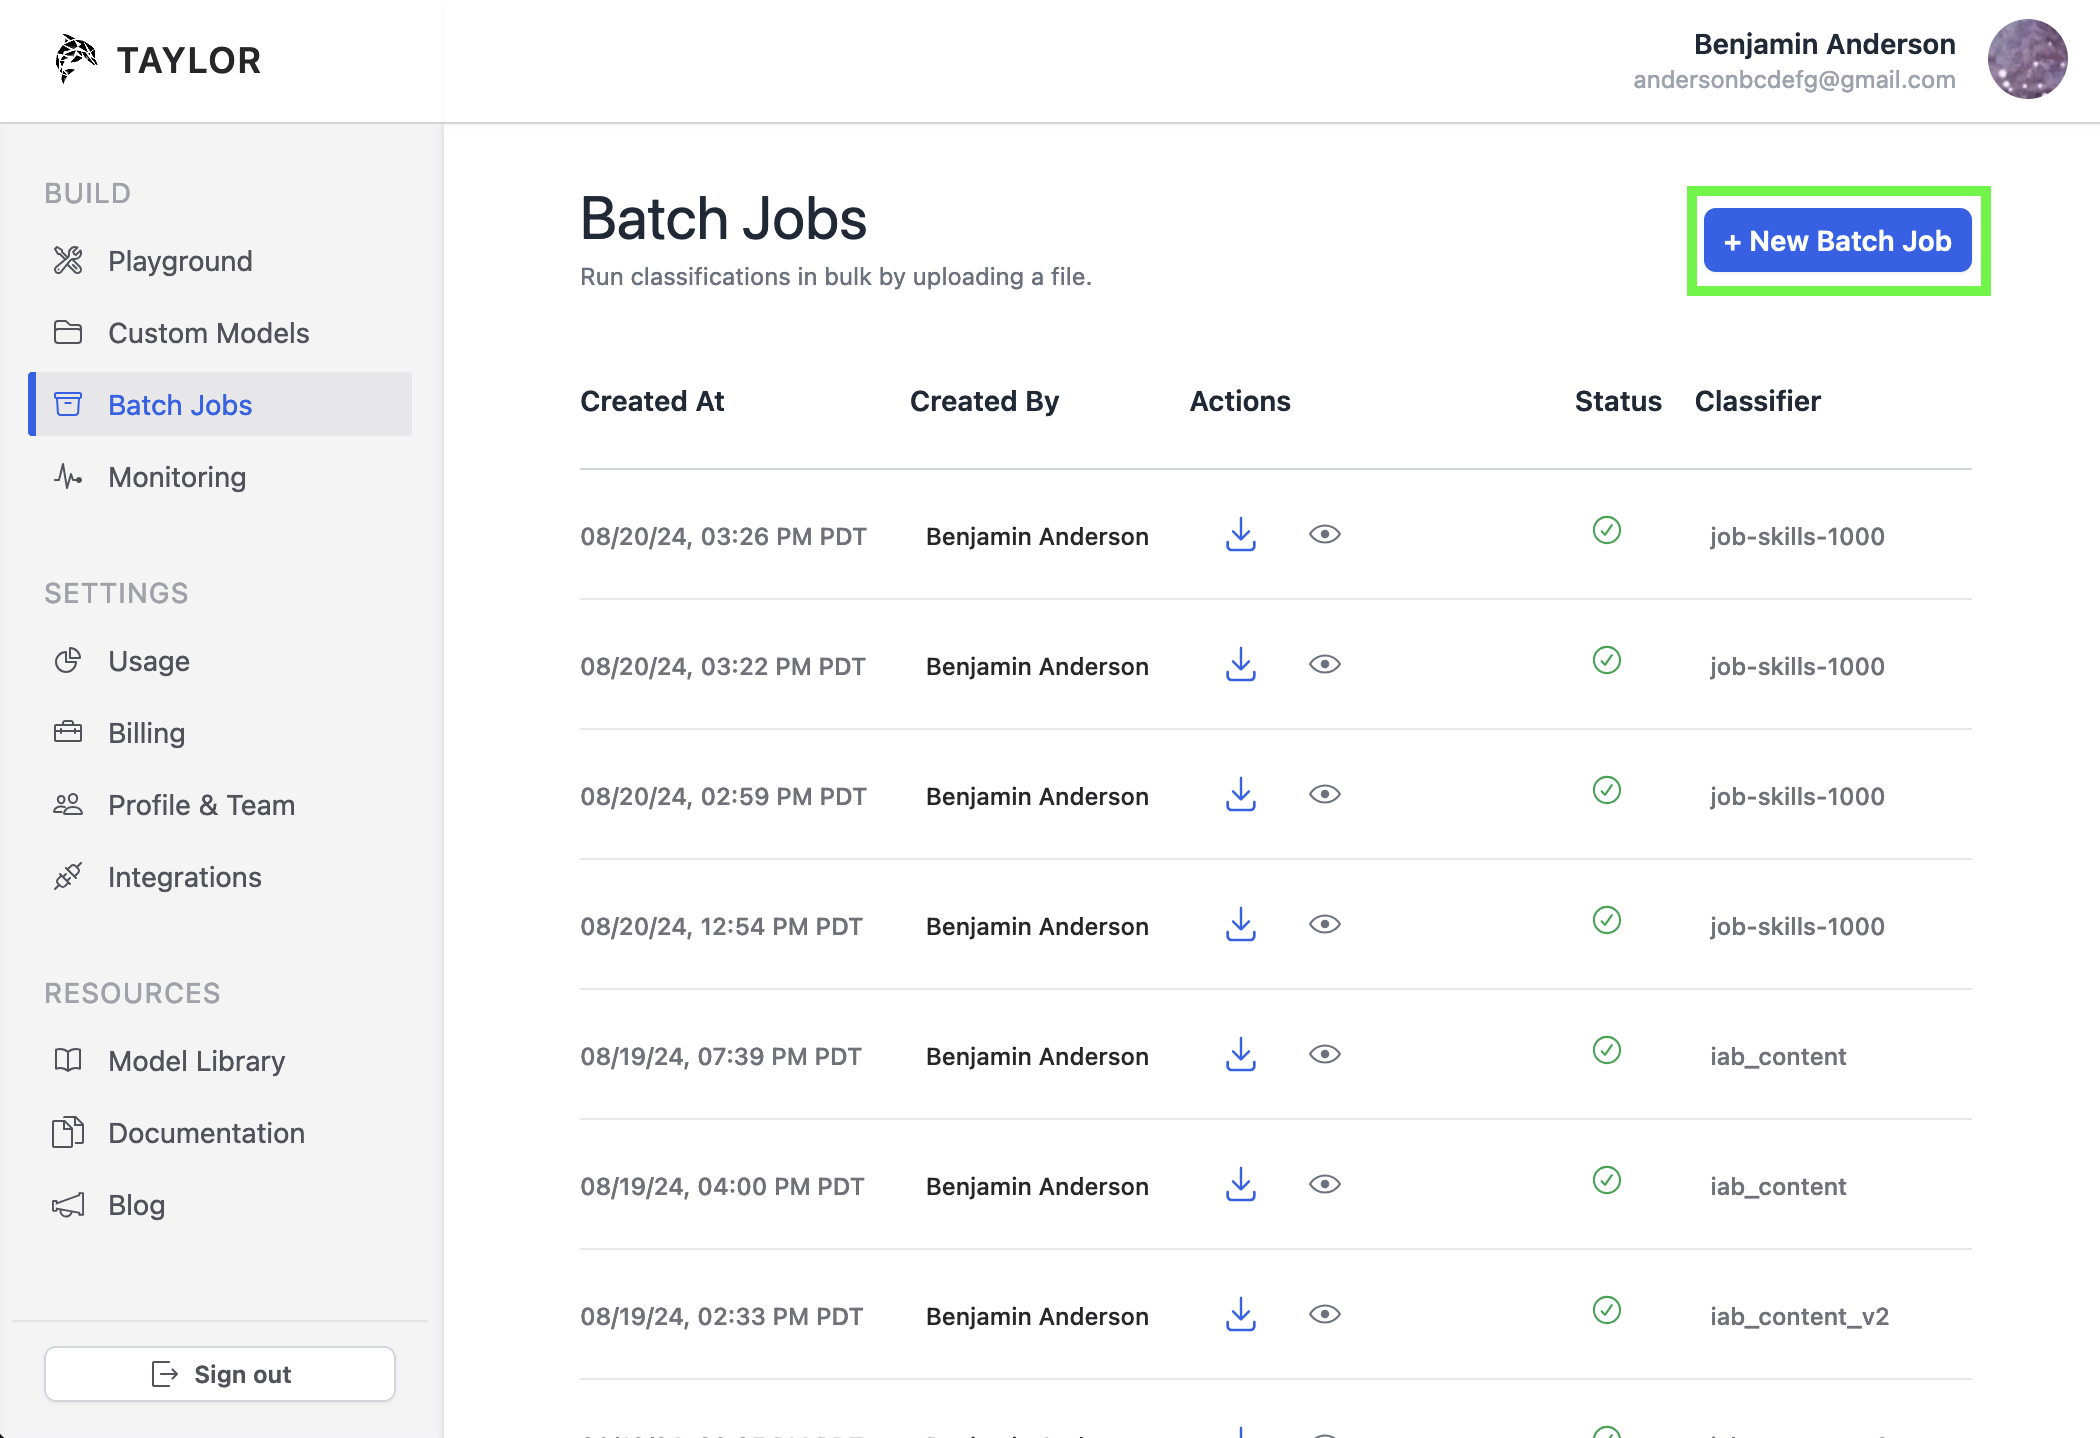The width and height of the screenshot is (2100, 1438).
Task: Click TAYLOR brand name text
Action: pyautogui.click(x=189, y=60)
